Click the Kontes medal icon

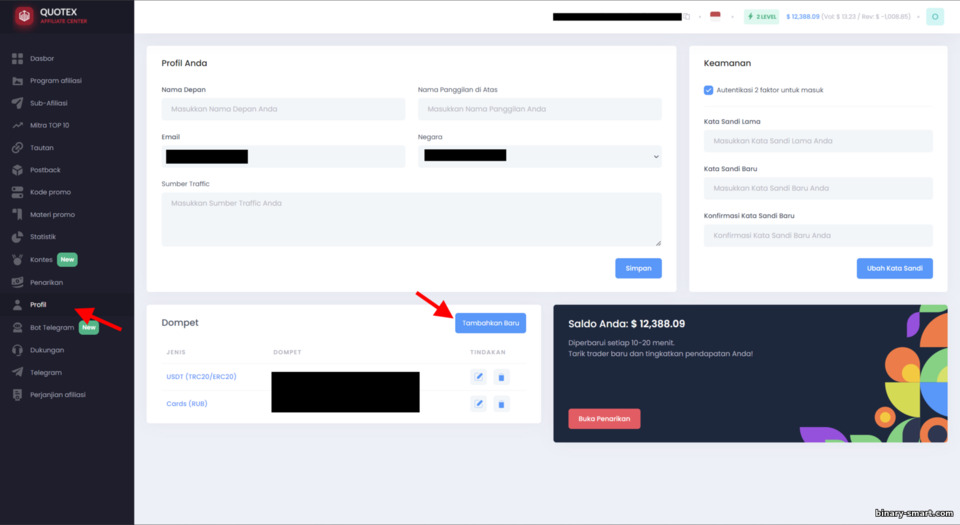(x=17, y=259)
